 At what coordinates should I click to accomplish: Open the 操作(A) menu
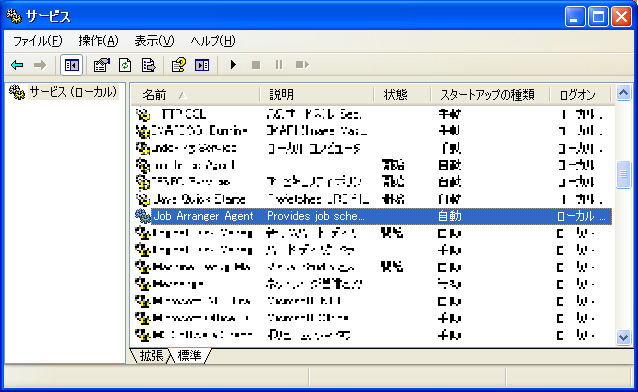(98, 41)
